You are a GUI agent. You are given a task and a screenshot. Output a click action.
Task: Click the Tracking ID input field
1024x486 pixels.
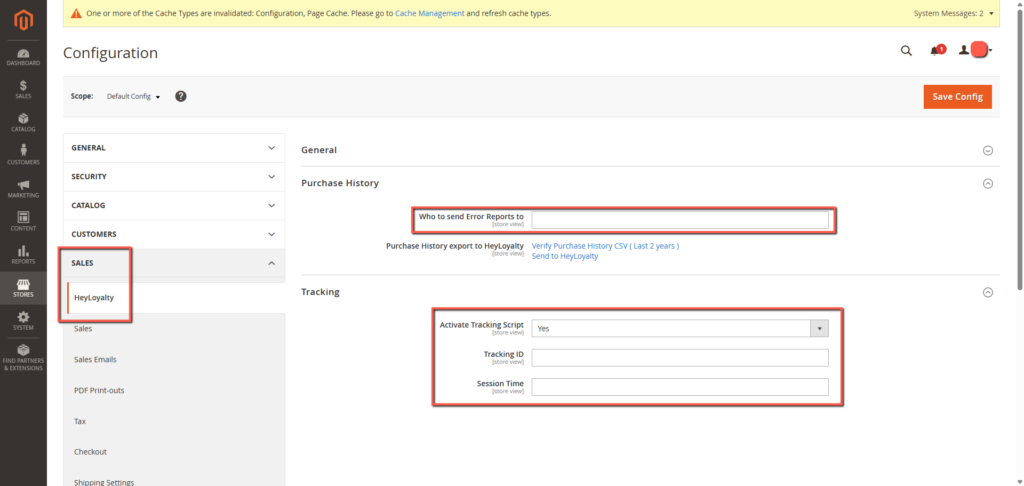(x=680, y=358)
